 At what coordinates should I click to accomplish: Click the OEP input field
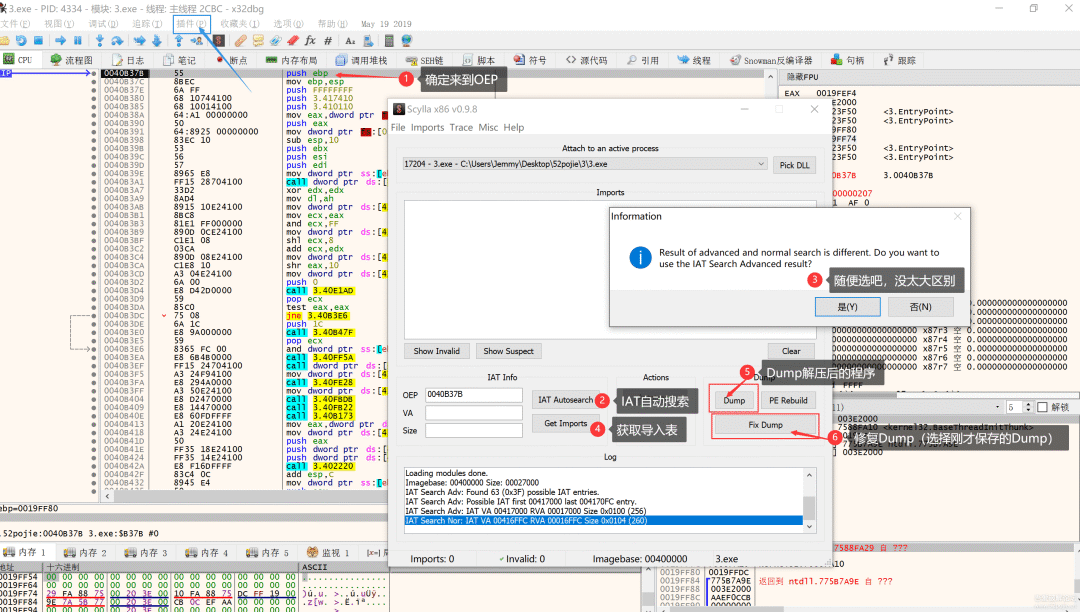click(x=474, y=394)
